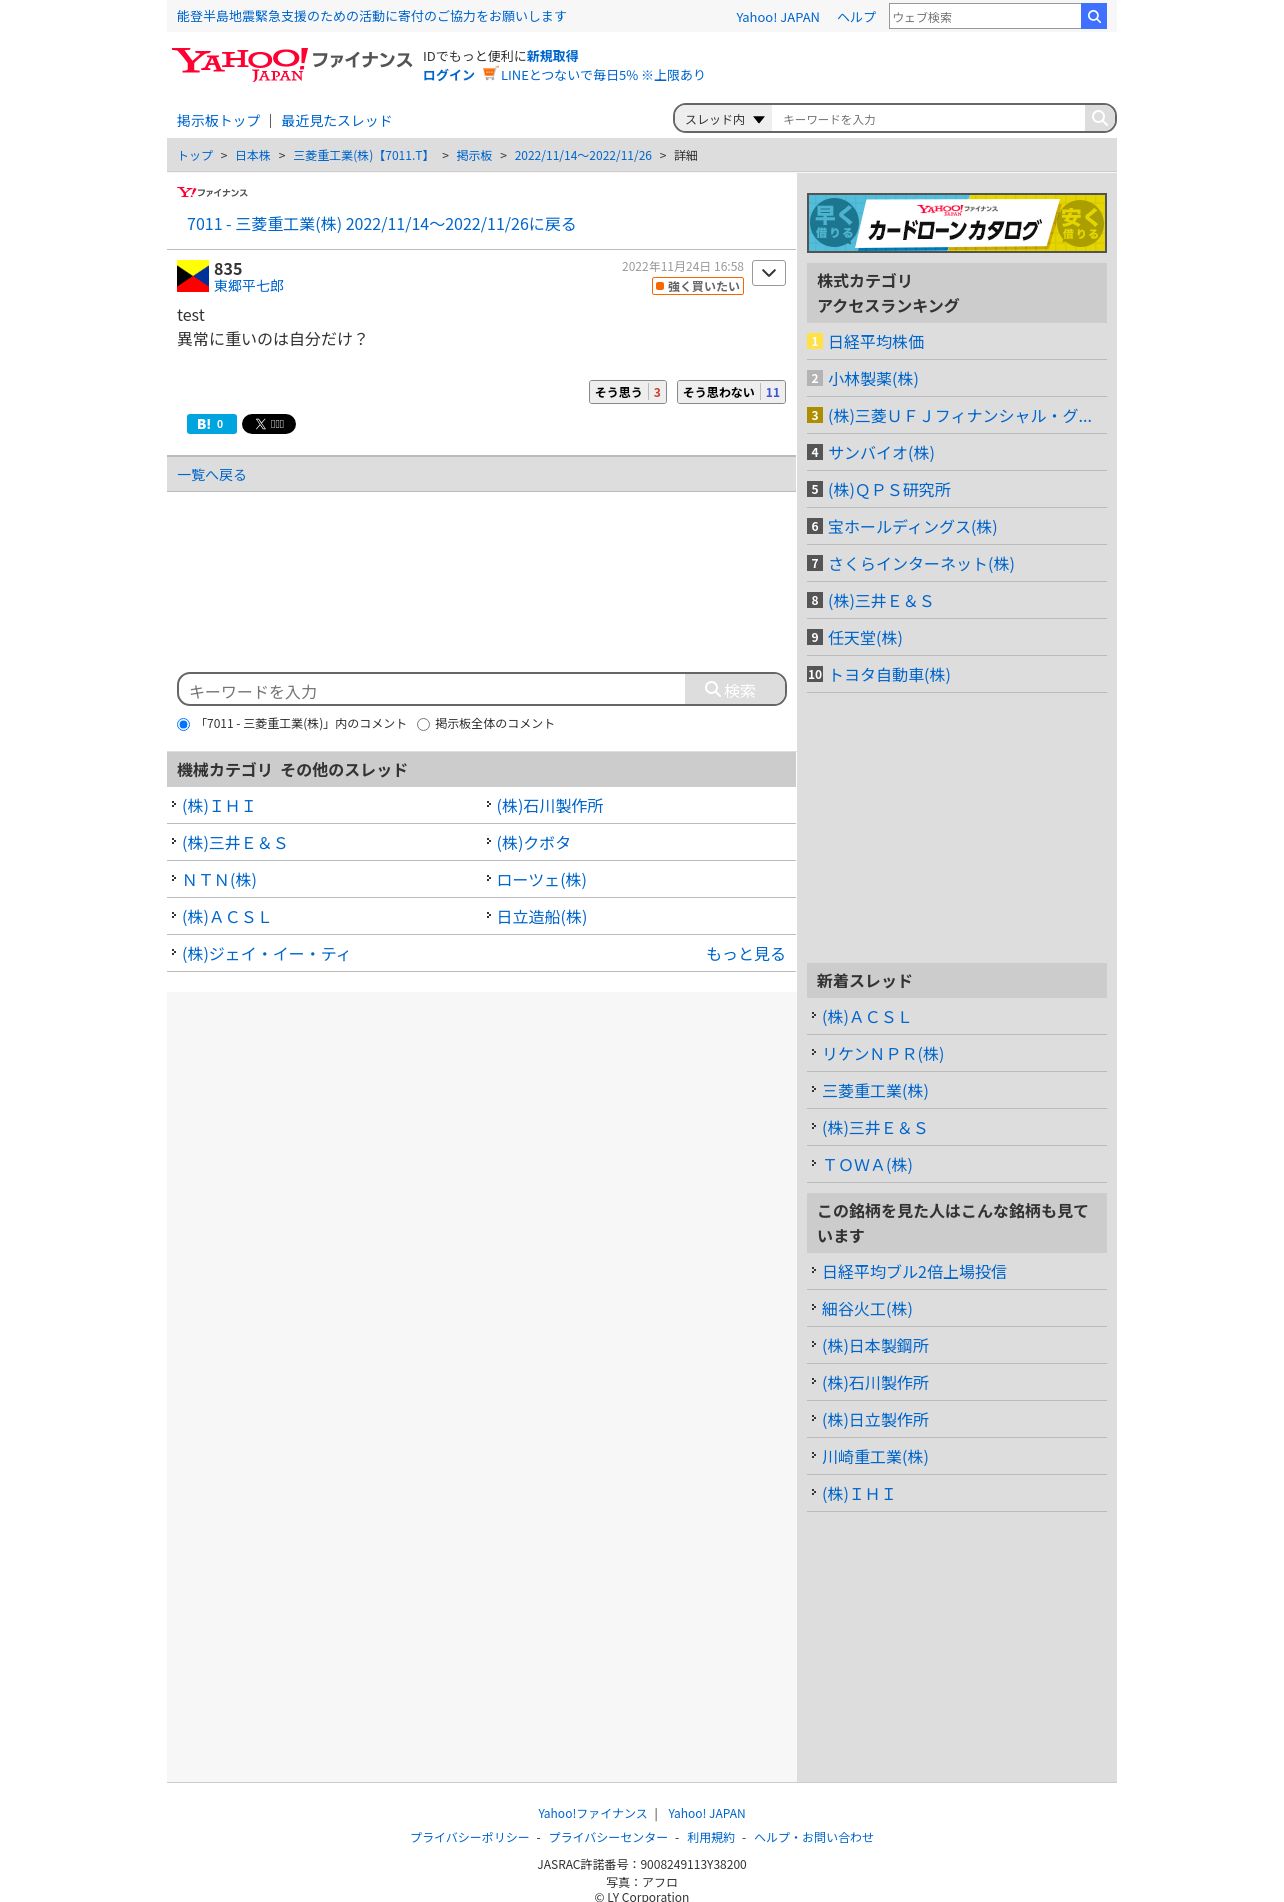Open ranking item 日経平均株価
This screenshot has width=1284, height=1902.
click(x=876, y=342)
